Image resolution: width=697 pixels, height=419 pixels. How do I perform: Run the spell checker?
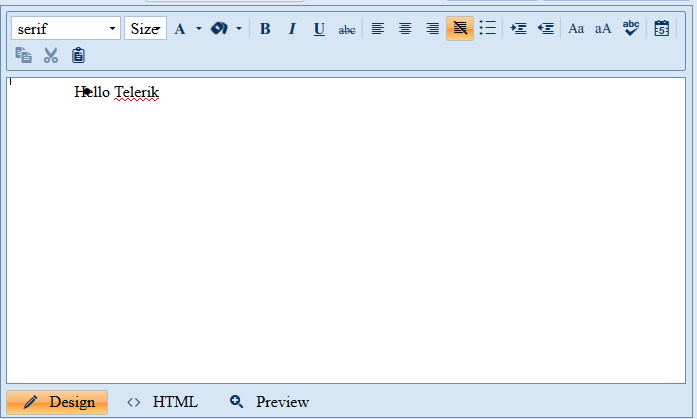631,28
